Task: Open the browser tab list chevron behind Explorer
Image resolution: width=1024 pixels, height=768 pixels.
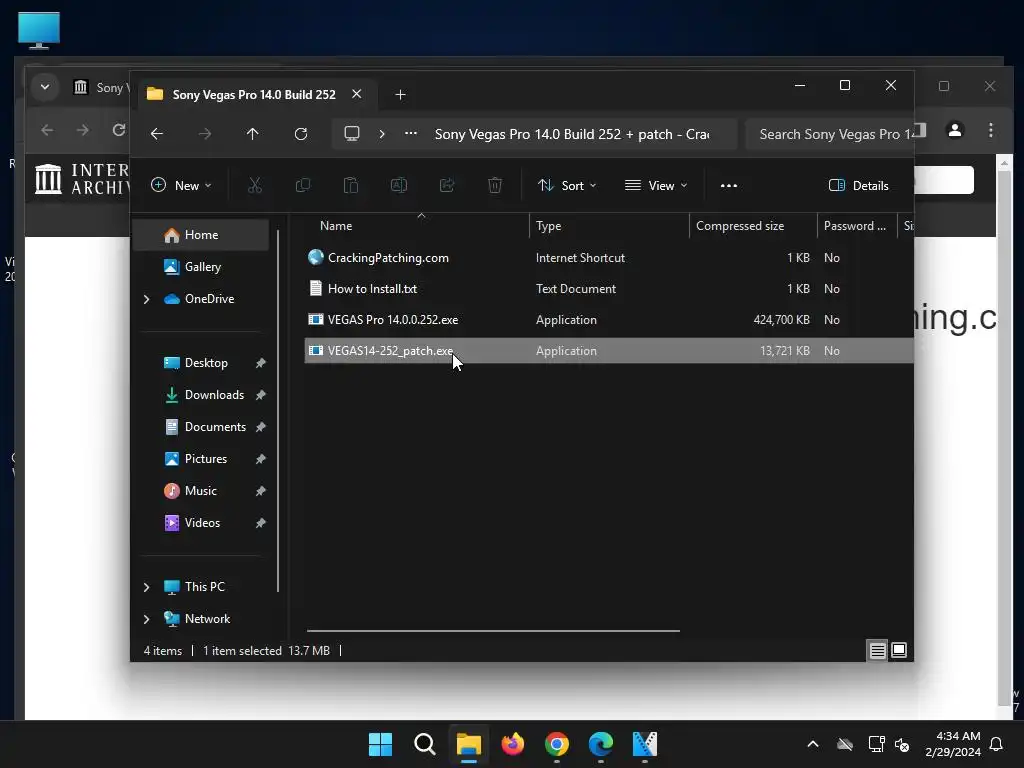Action: click(44, 87)
